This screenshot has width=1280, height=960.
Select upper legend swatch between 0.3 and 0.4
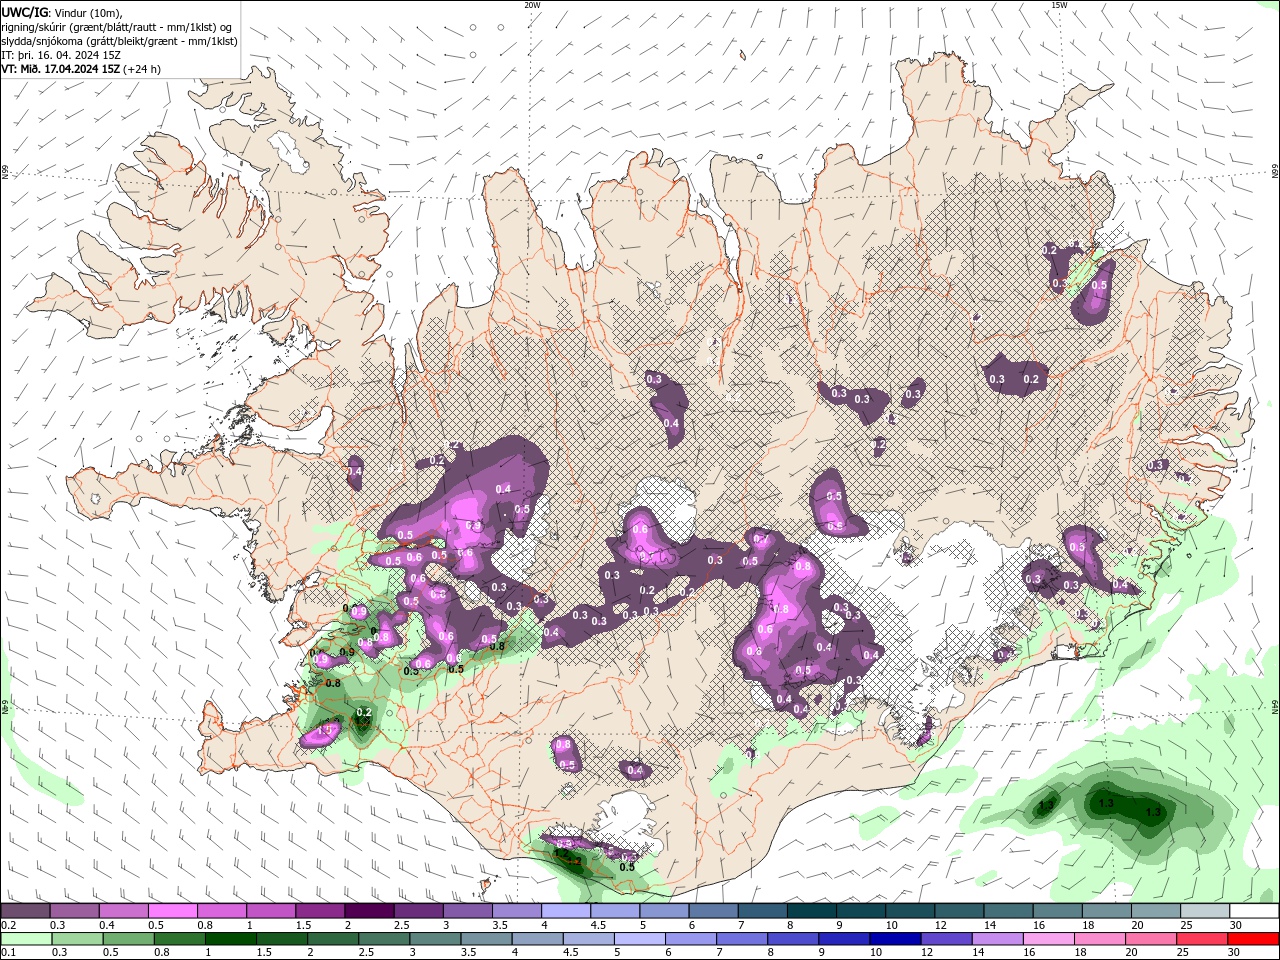(74, 911)
